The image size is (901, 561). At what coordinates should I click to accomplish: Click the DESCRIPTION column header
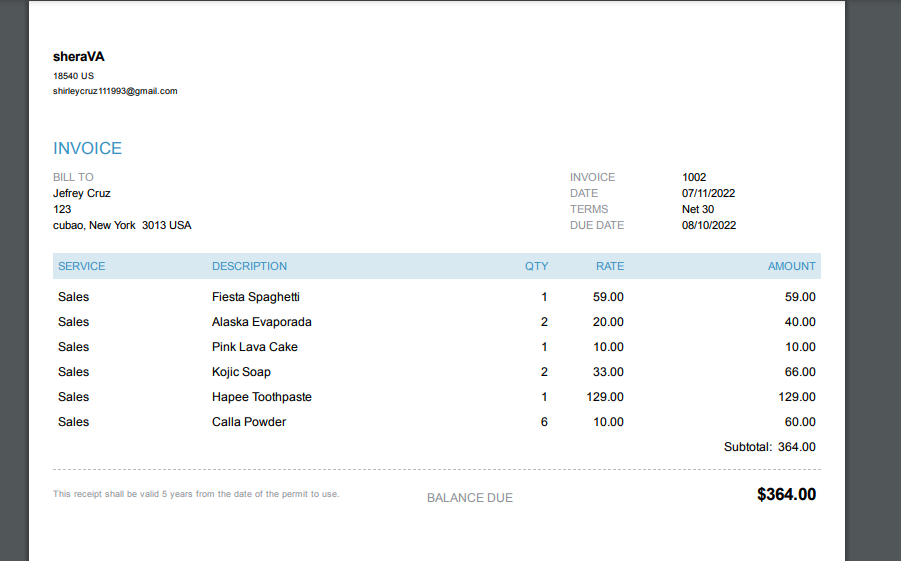[x=249, y=266]
